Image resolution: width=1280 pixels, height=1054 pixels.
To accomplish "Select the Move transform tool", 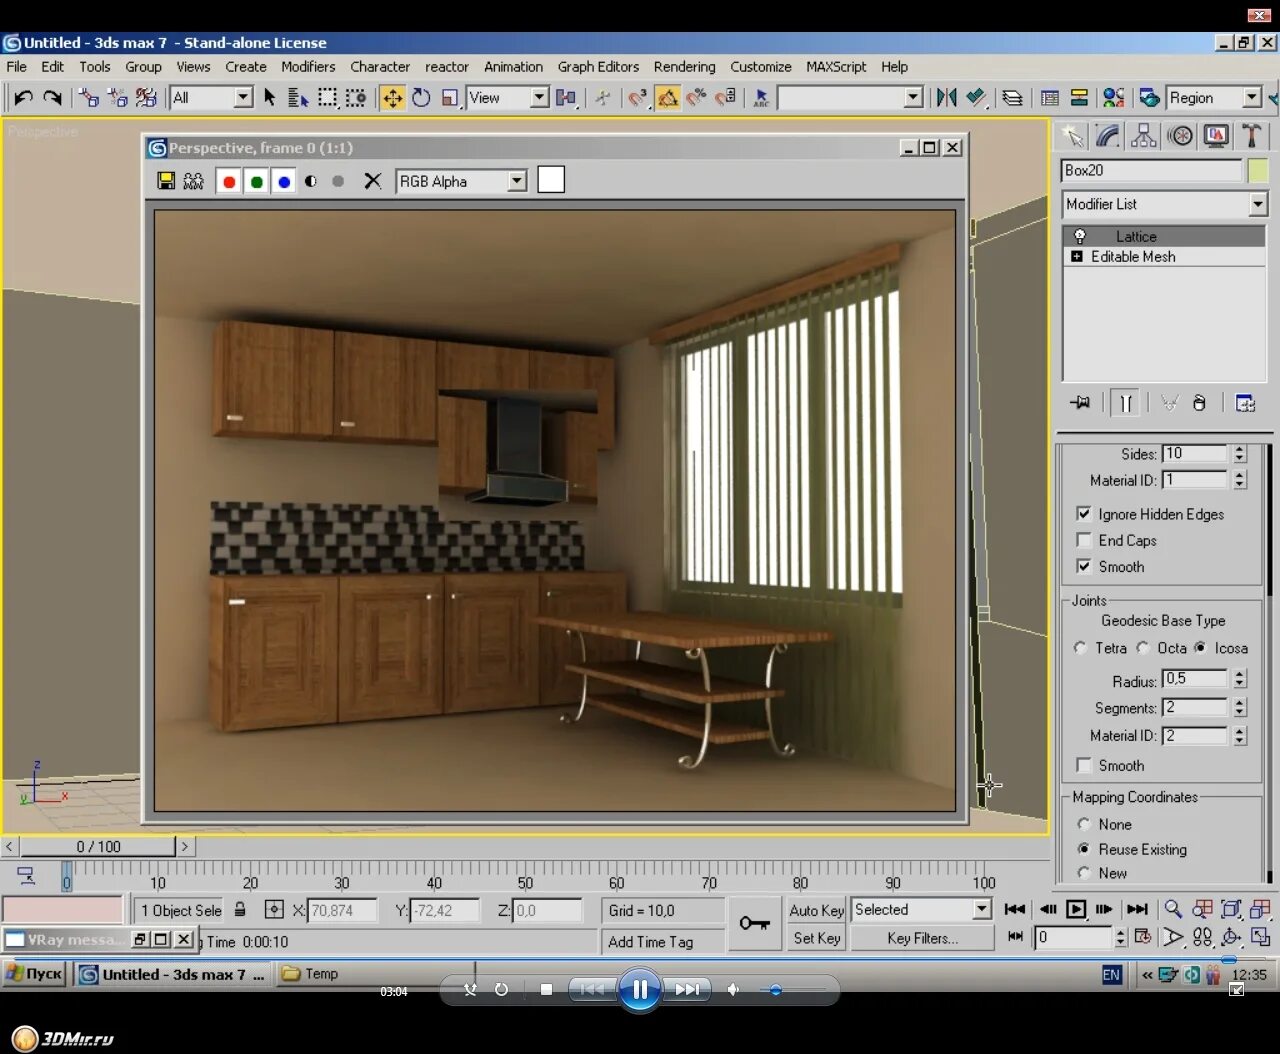I will pos(392,97).
